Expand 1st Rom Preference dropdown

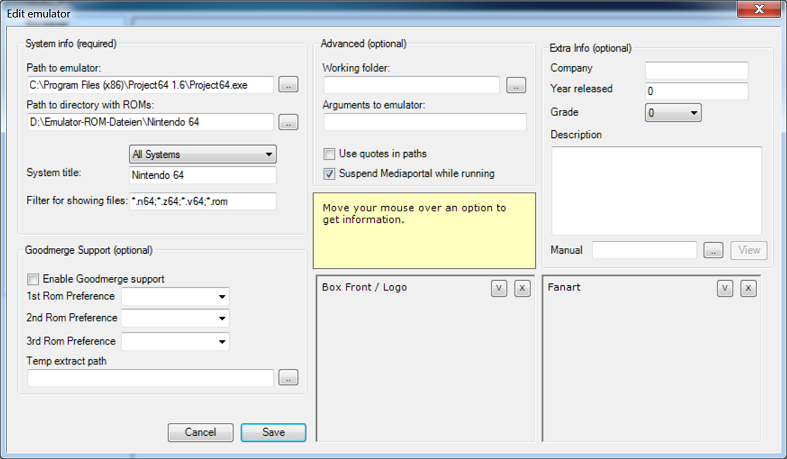(175, 297)
